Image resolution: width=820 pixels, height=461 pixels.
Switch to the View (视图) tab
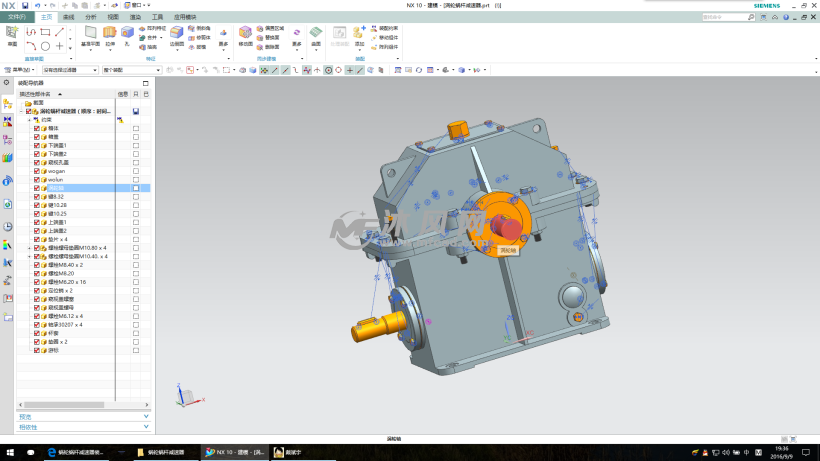coord(113,17)
